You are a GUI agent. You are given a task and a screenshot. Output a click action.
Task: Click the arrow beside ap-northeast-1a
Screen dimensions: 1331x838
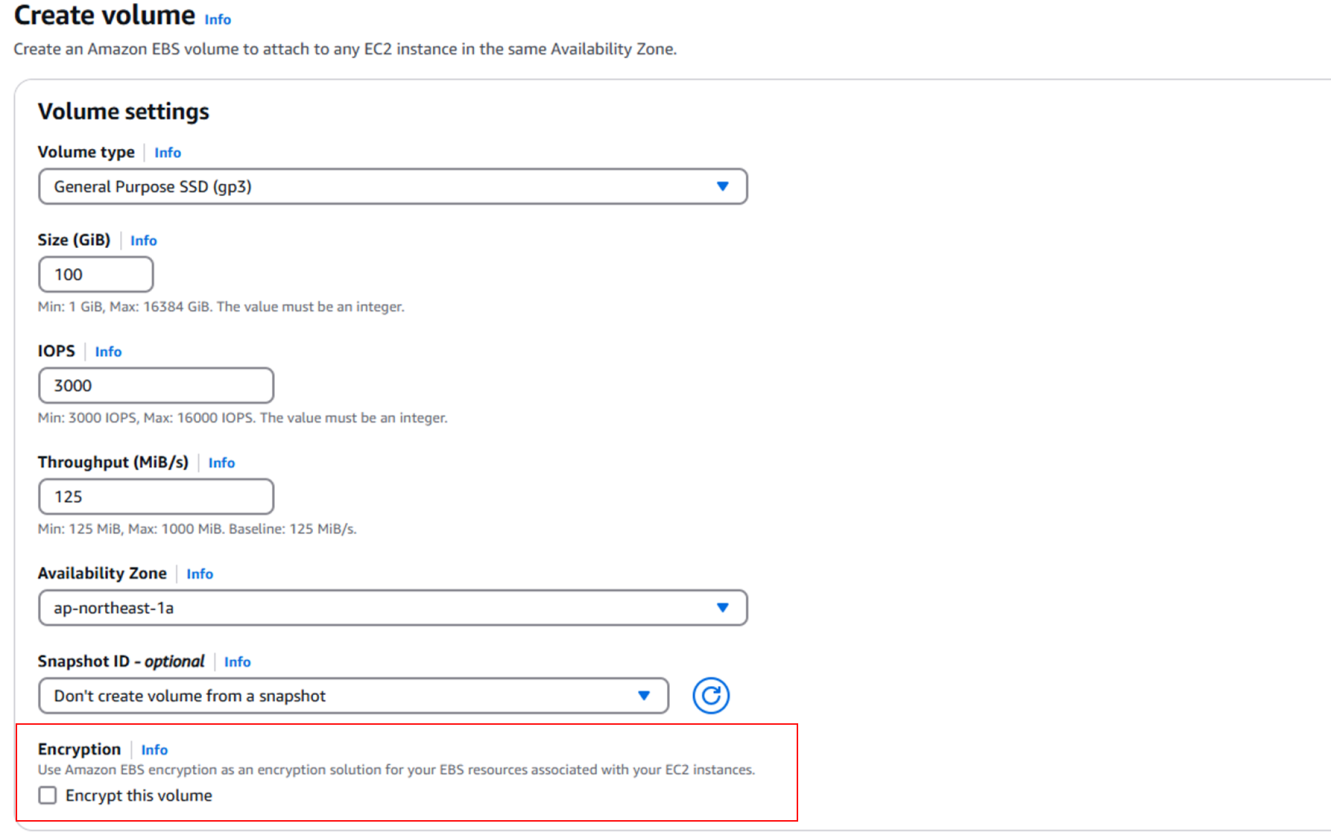coord(722,608)
